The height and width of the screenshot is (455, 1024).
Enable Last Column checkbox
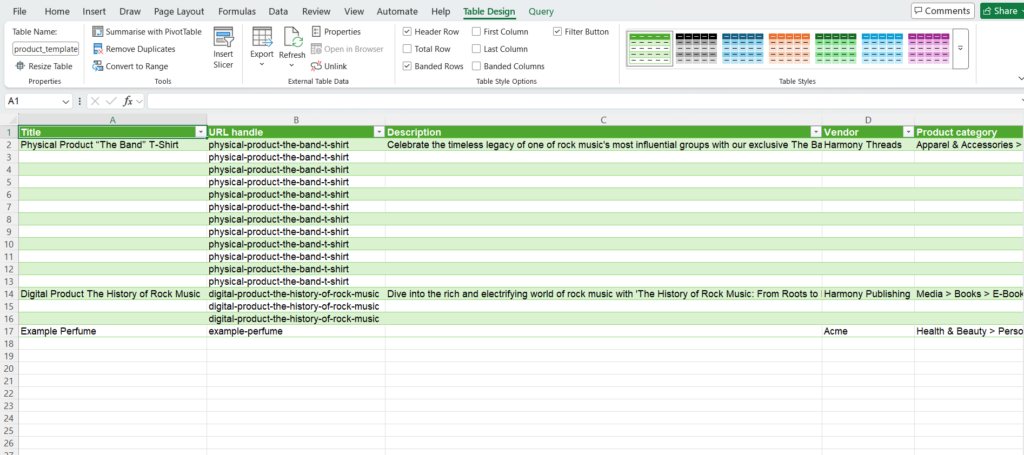[477, 49]
